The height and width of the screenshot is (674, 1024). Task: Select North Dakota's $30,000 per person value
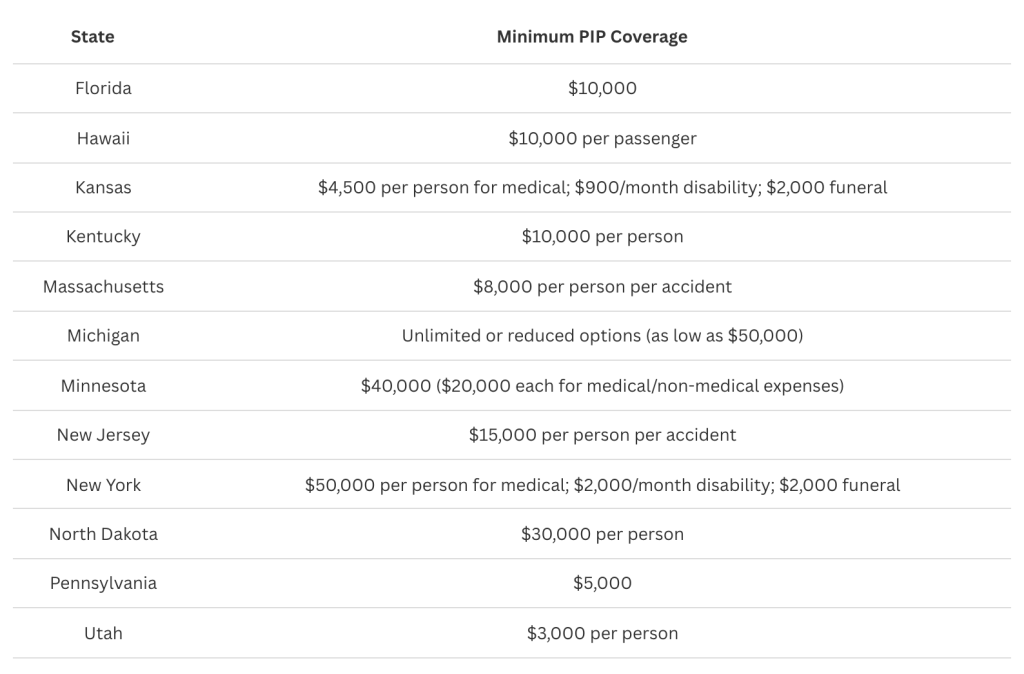coord(602,534)
